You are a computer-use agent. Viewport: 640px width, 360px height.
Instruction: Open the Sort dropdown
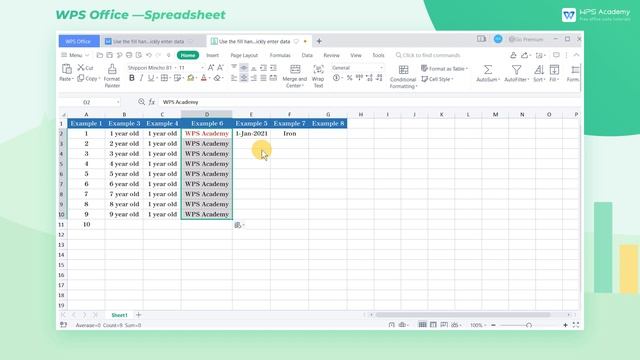pos(539,73)
